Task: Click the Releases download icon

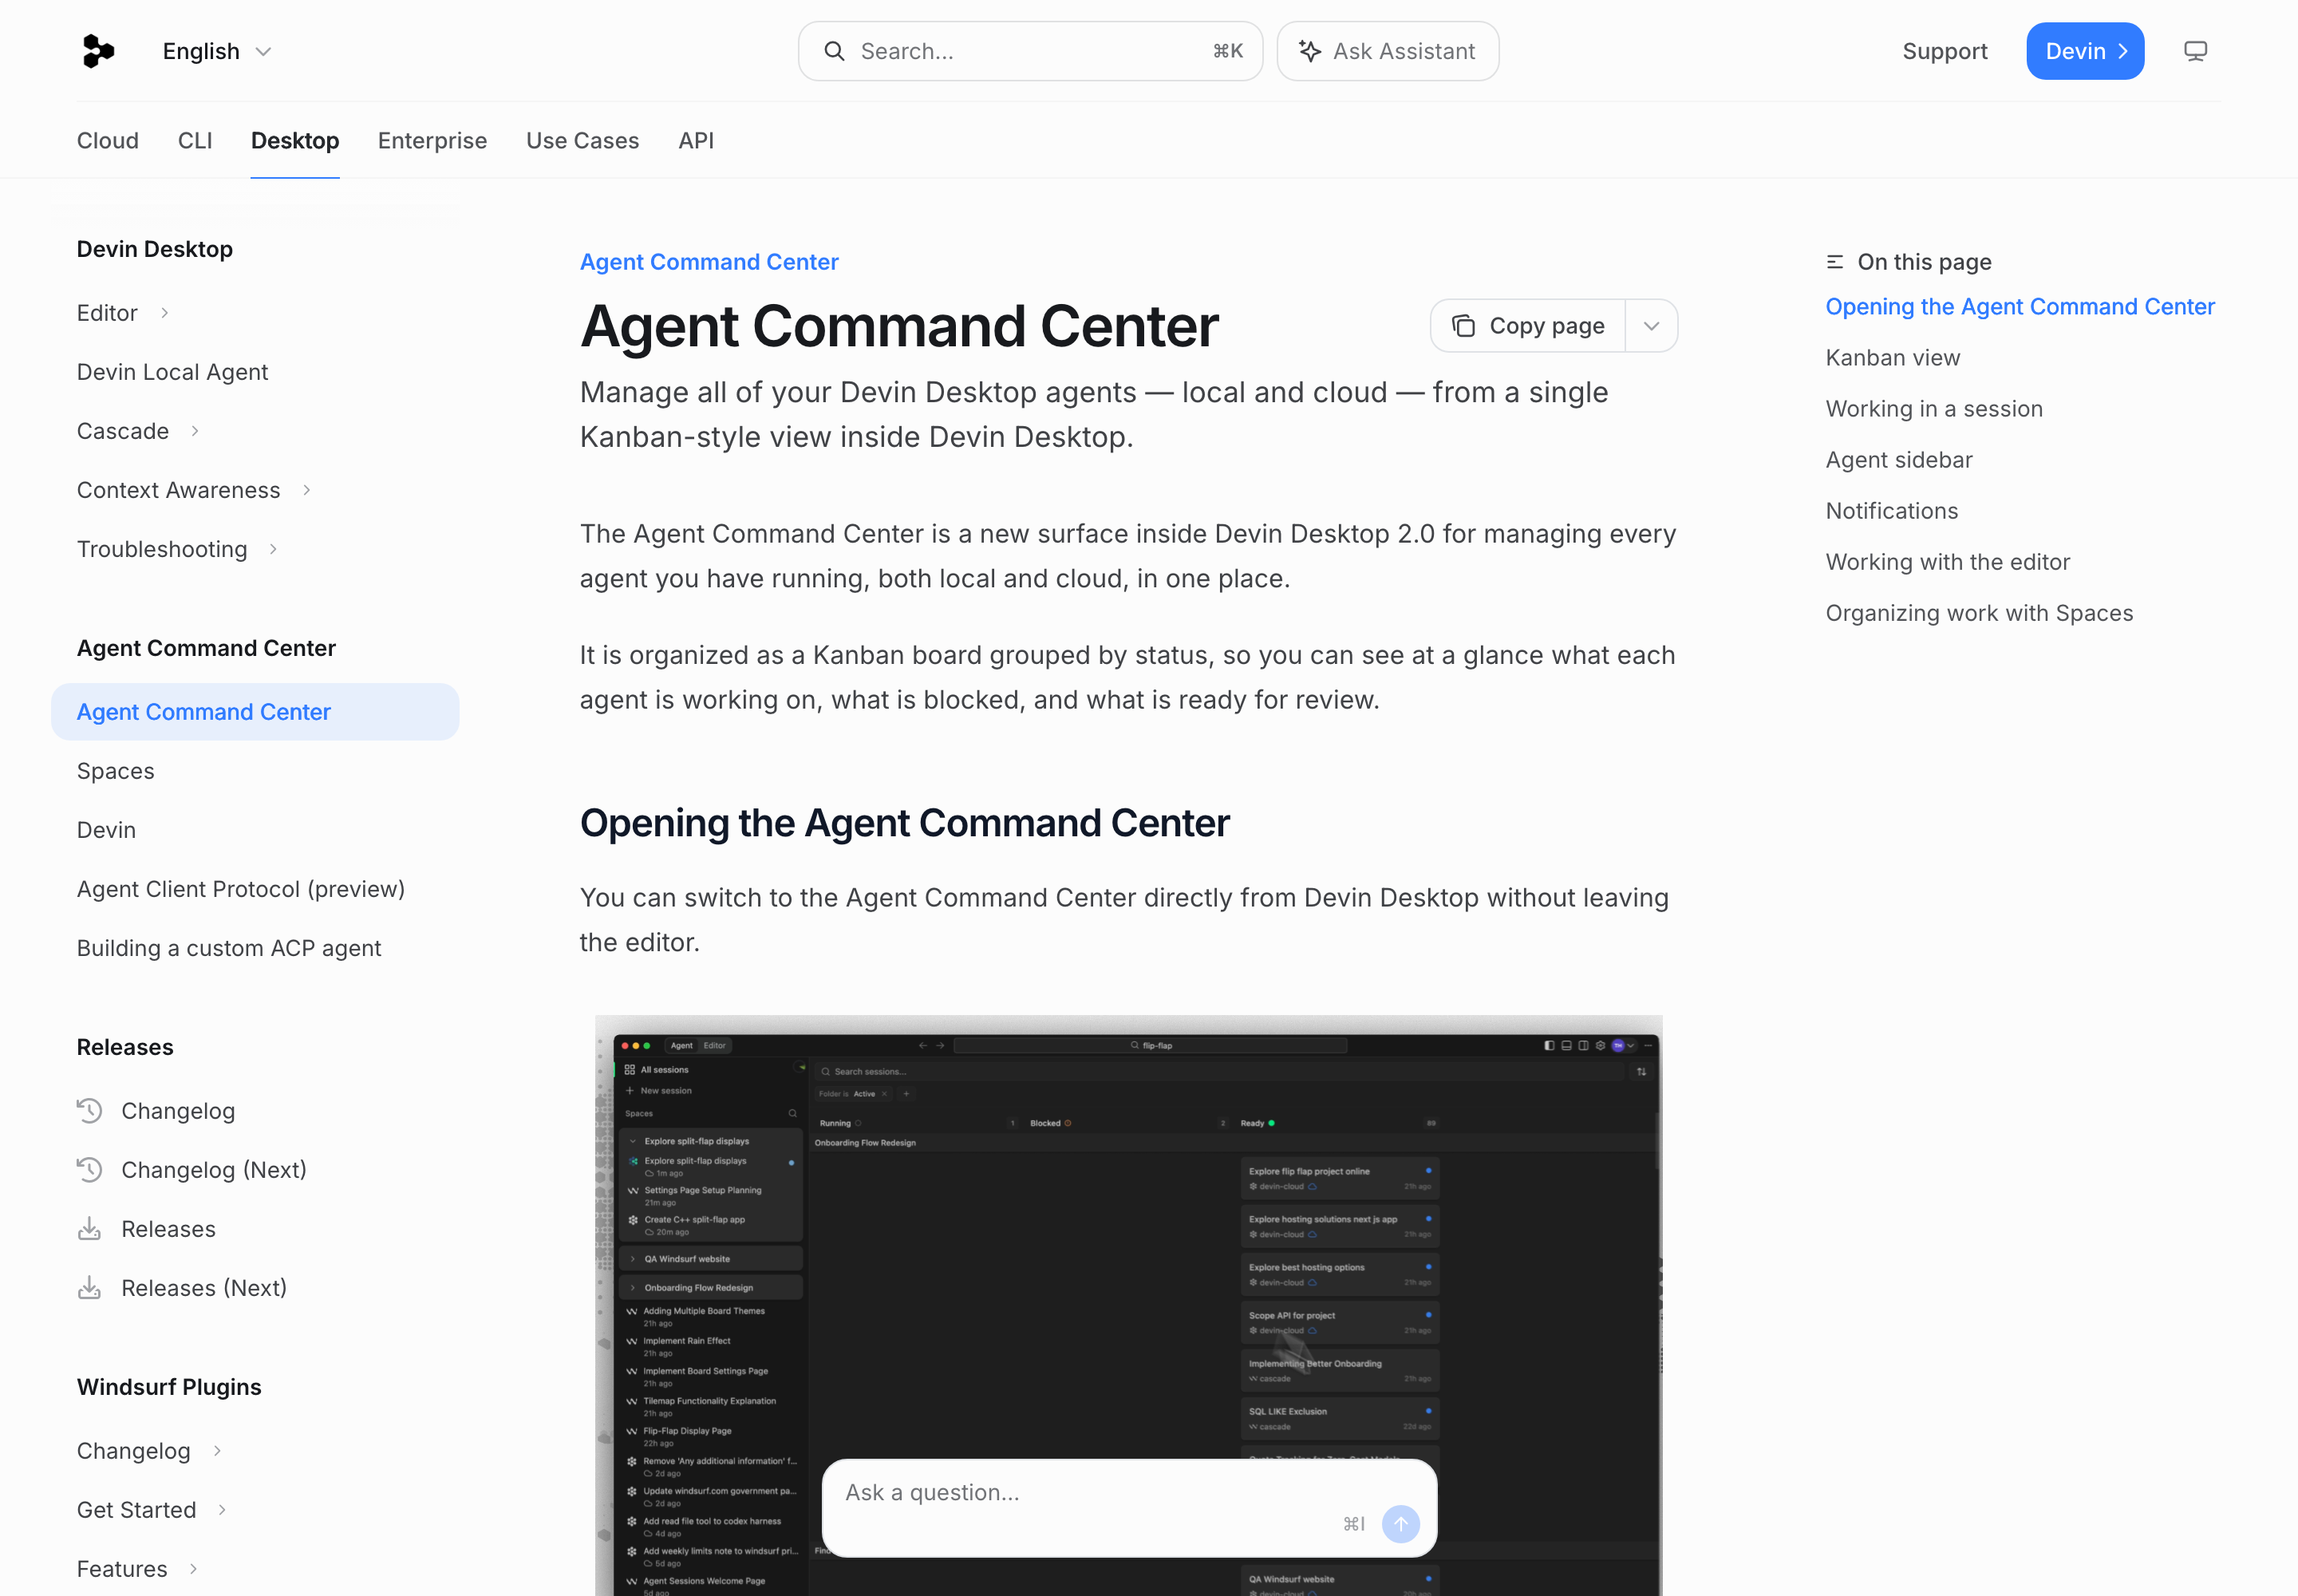Action: pos(90,1228)
